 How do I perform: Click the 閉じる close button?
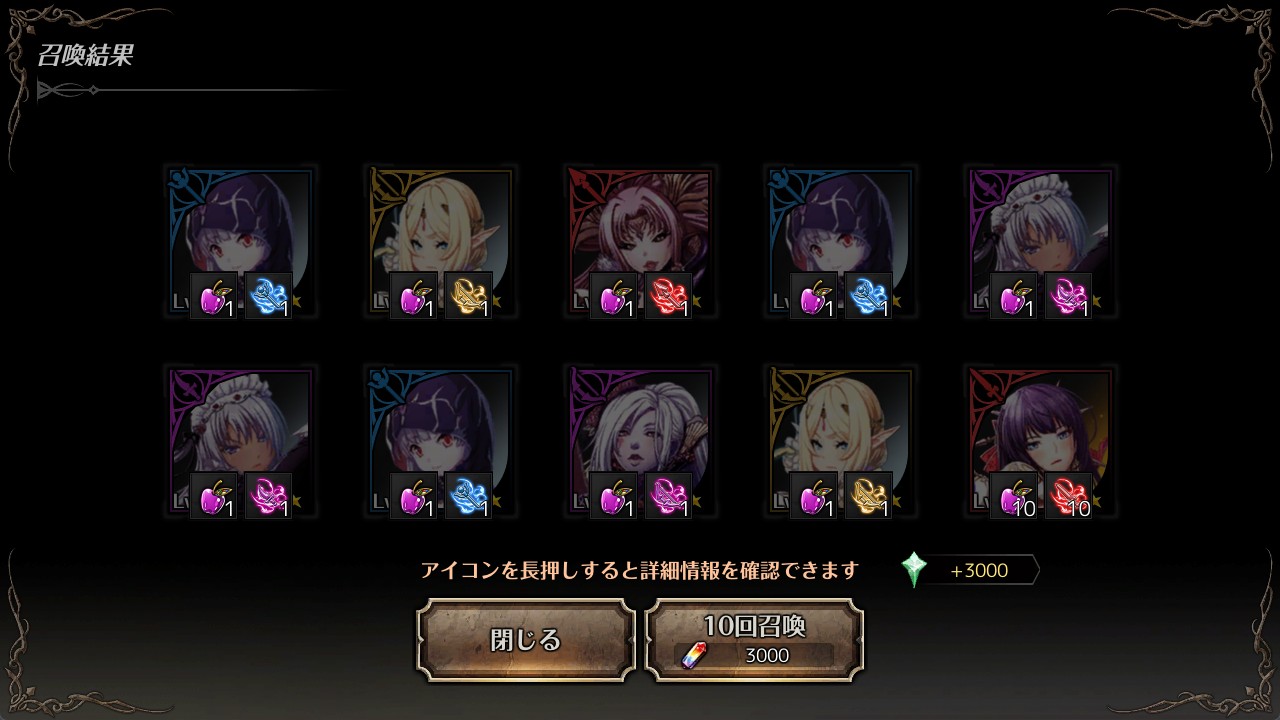[526, 640]
